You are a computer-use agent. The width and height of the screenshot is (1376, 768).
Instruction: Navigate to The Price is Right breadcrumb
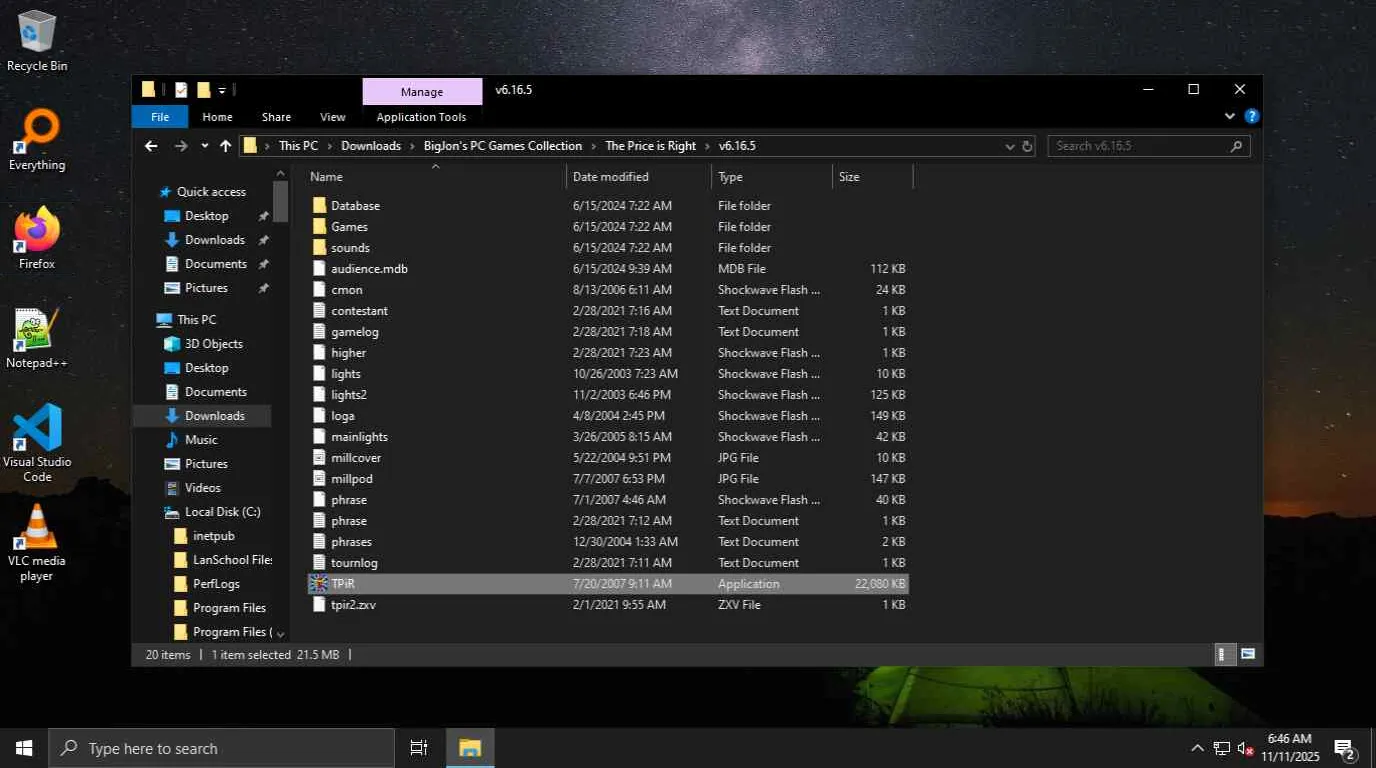650,146
